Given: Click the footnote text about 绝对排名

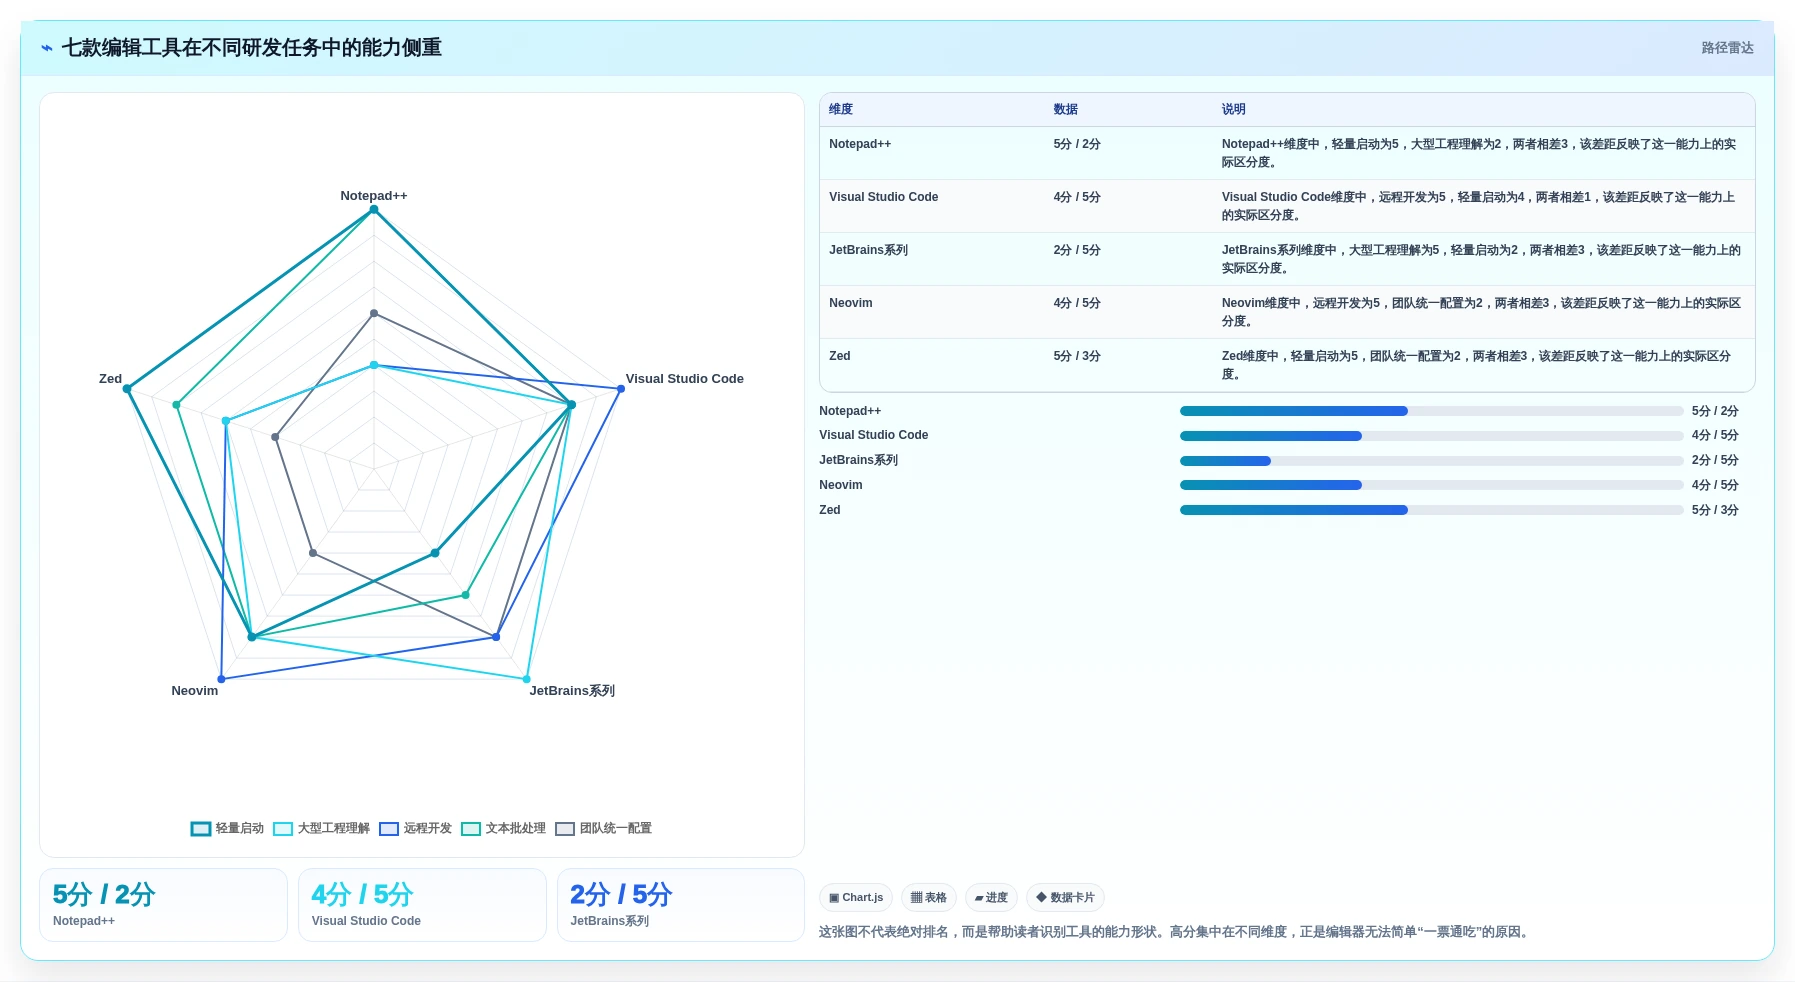Looking at the screenshot, I should [x=1176, y=932].
